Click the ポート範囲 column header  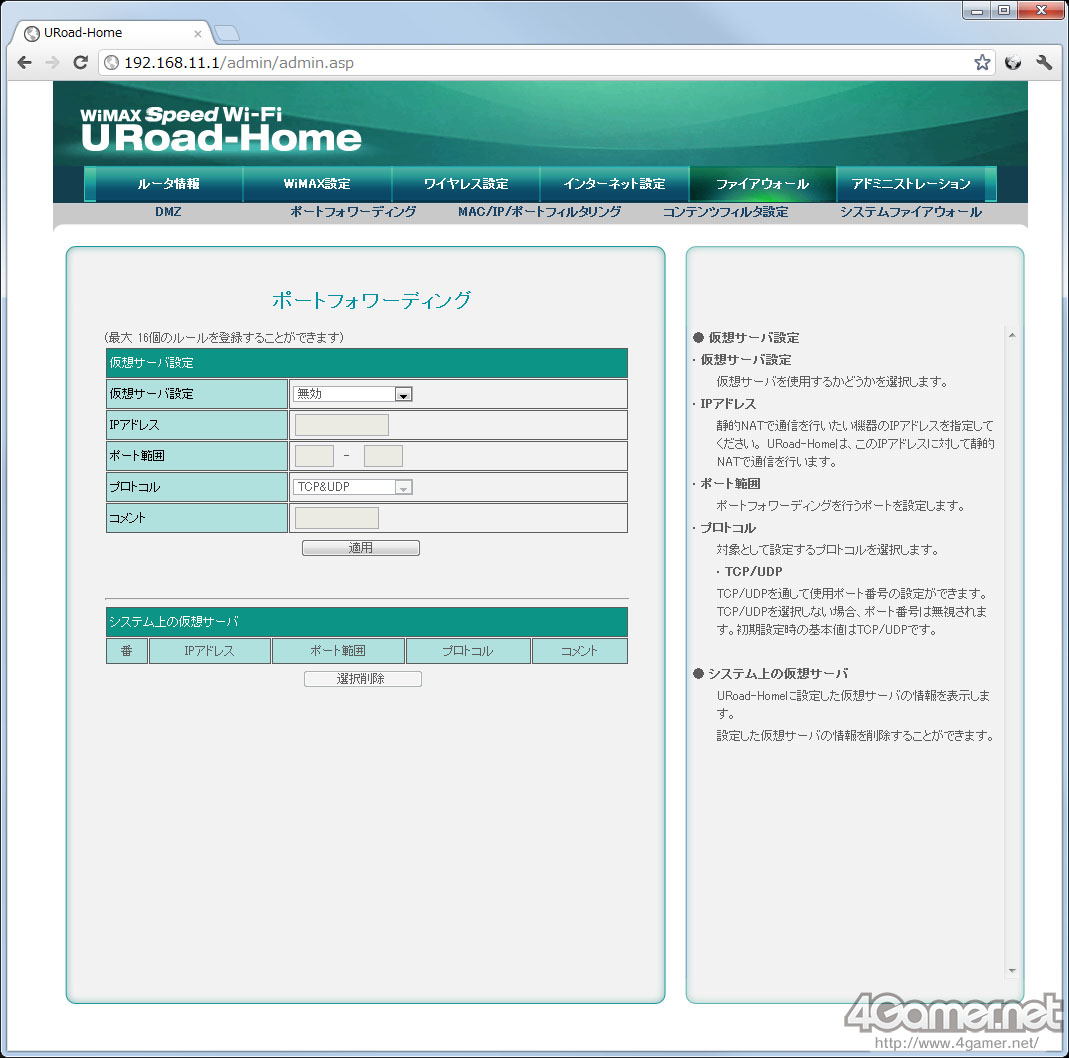338,651
